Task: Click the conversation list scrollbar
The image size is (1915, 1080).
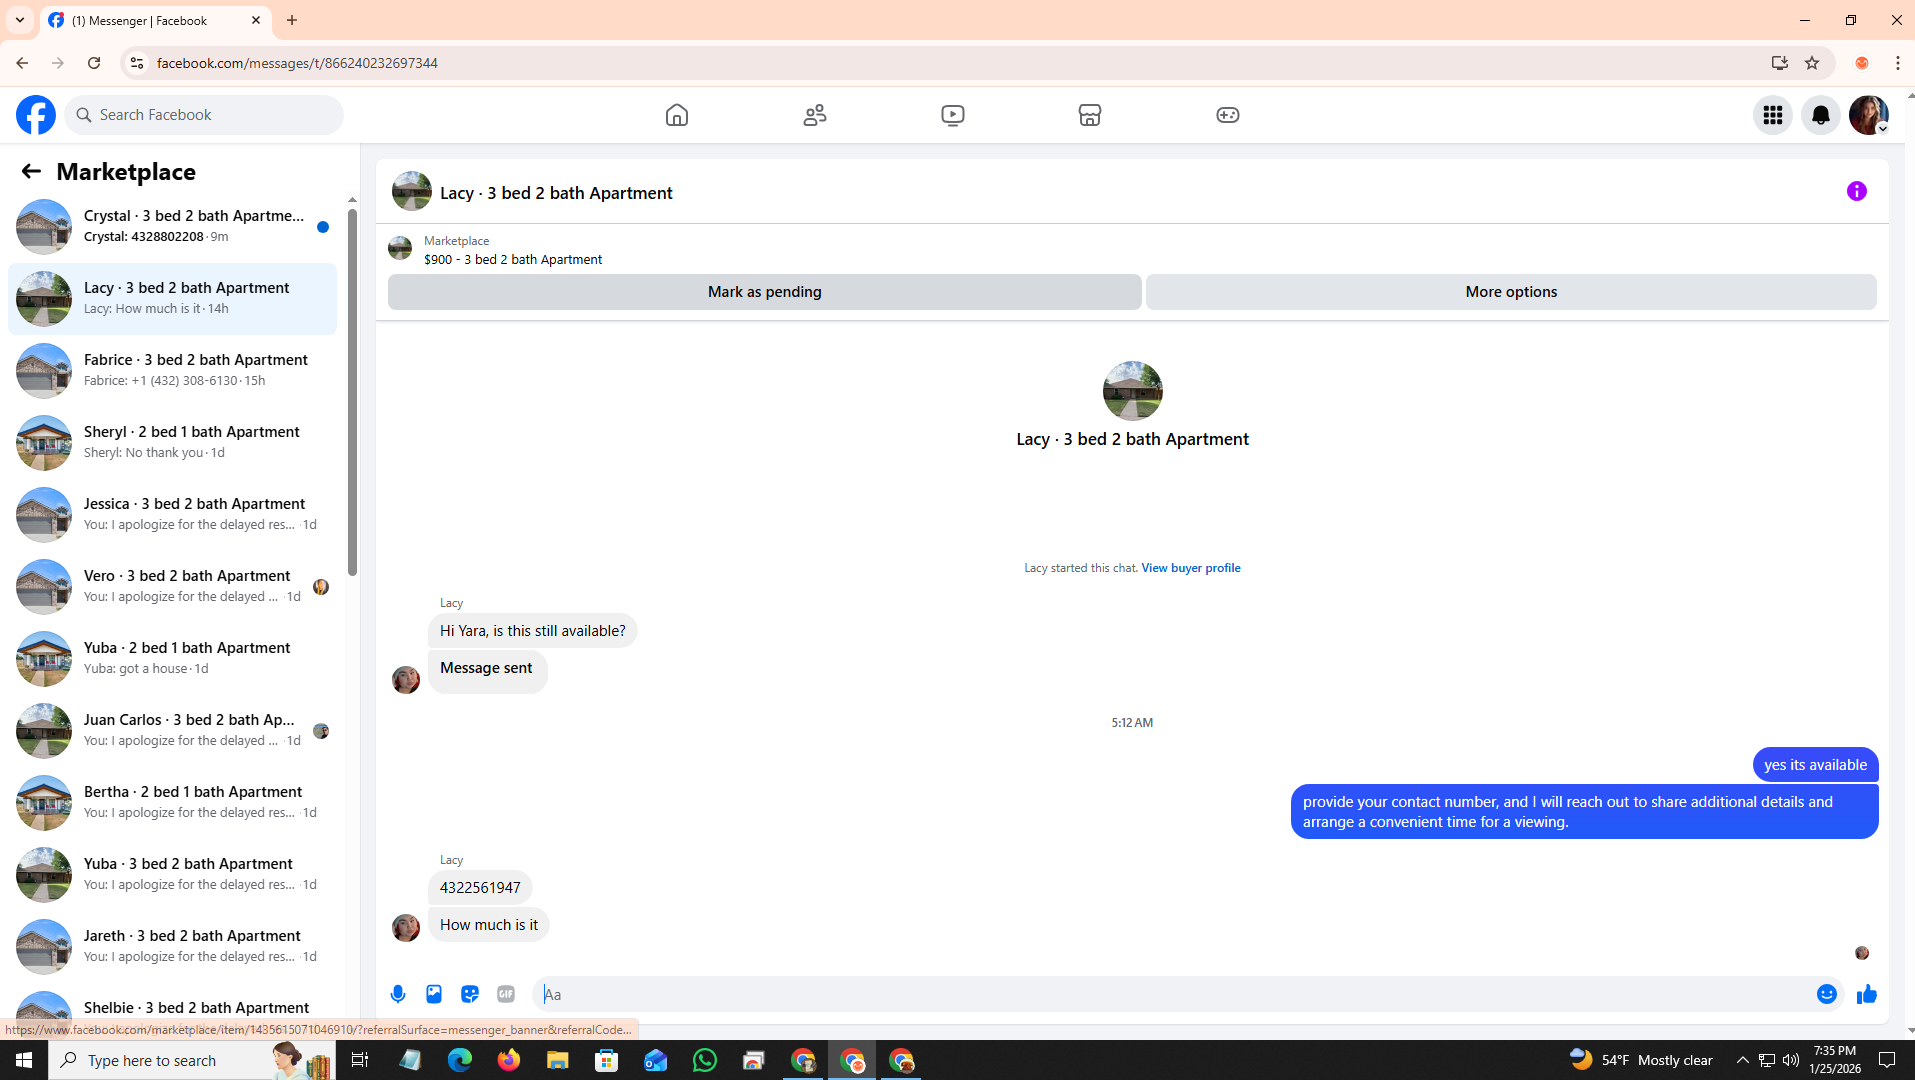Action: click(352, 392)
